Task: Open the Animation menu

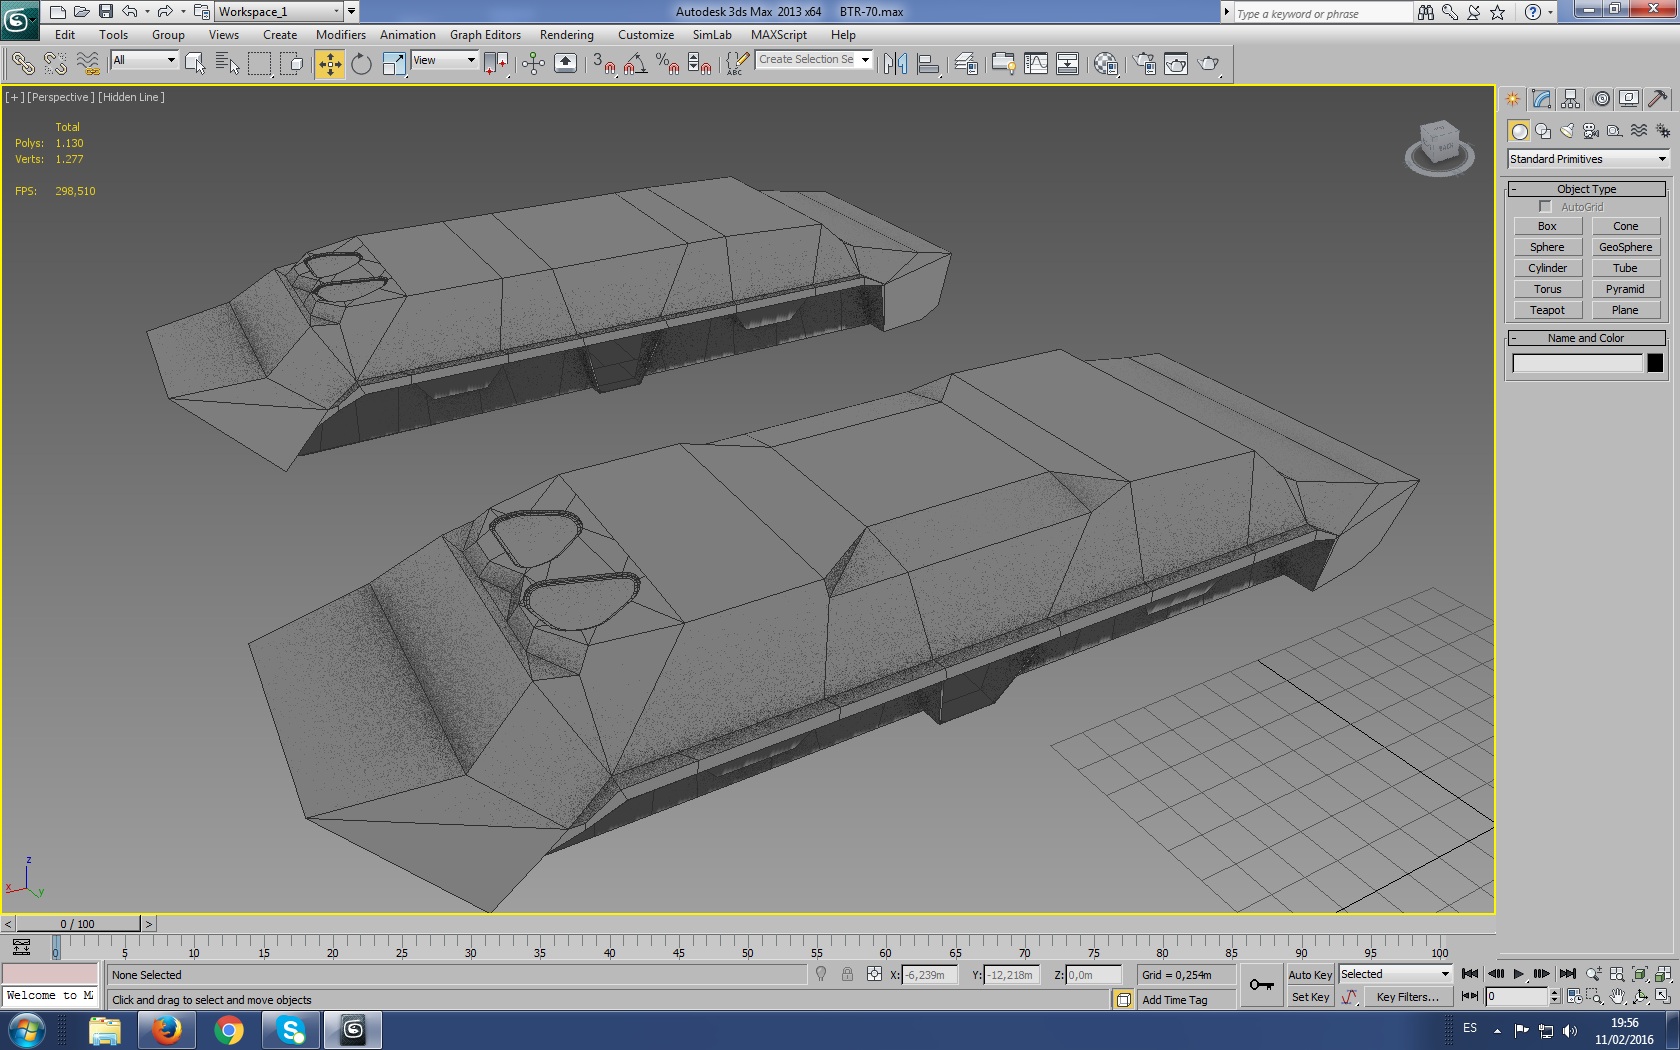Action: (408, 35)
